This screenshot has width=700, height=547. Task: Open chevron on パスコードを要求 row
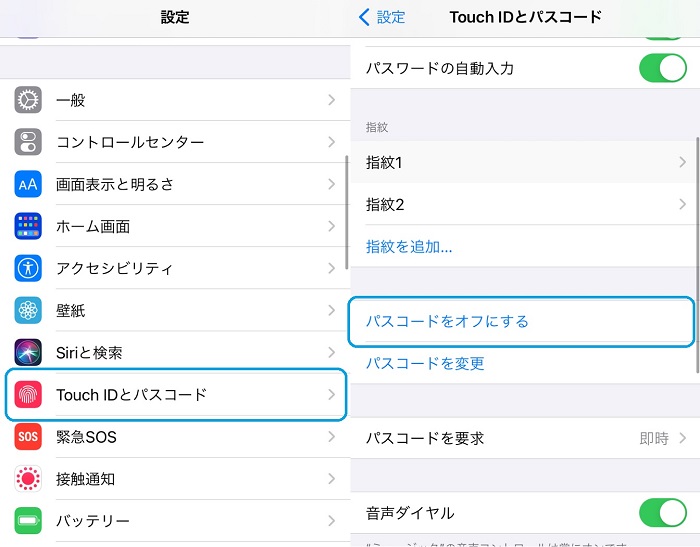click(x=682, y=438)
